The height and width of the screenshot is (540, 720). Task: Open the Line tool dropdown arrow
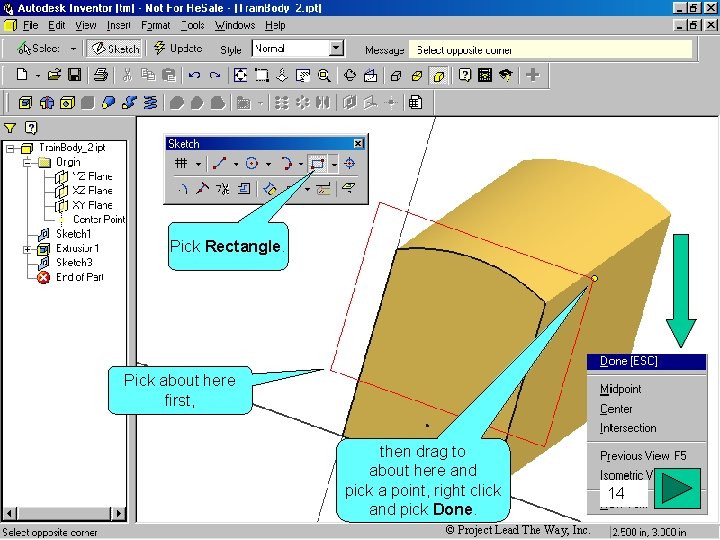pos(236,163)
